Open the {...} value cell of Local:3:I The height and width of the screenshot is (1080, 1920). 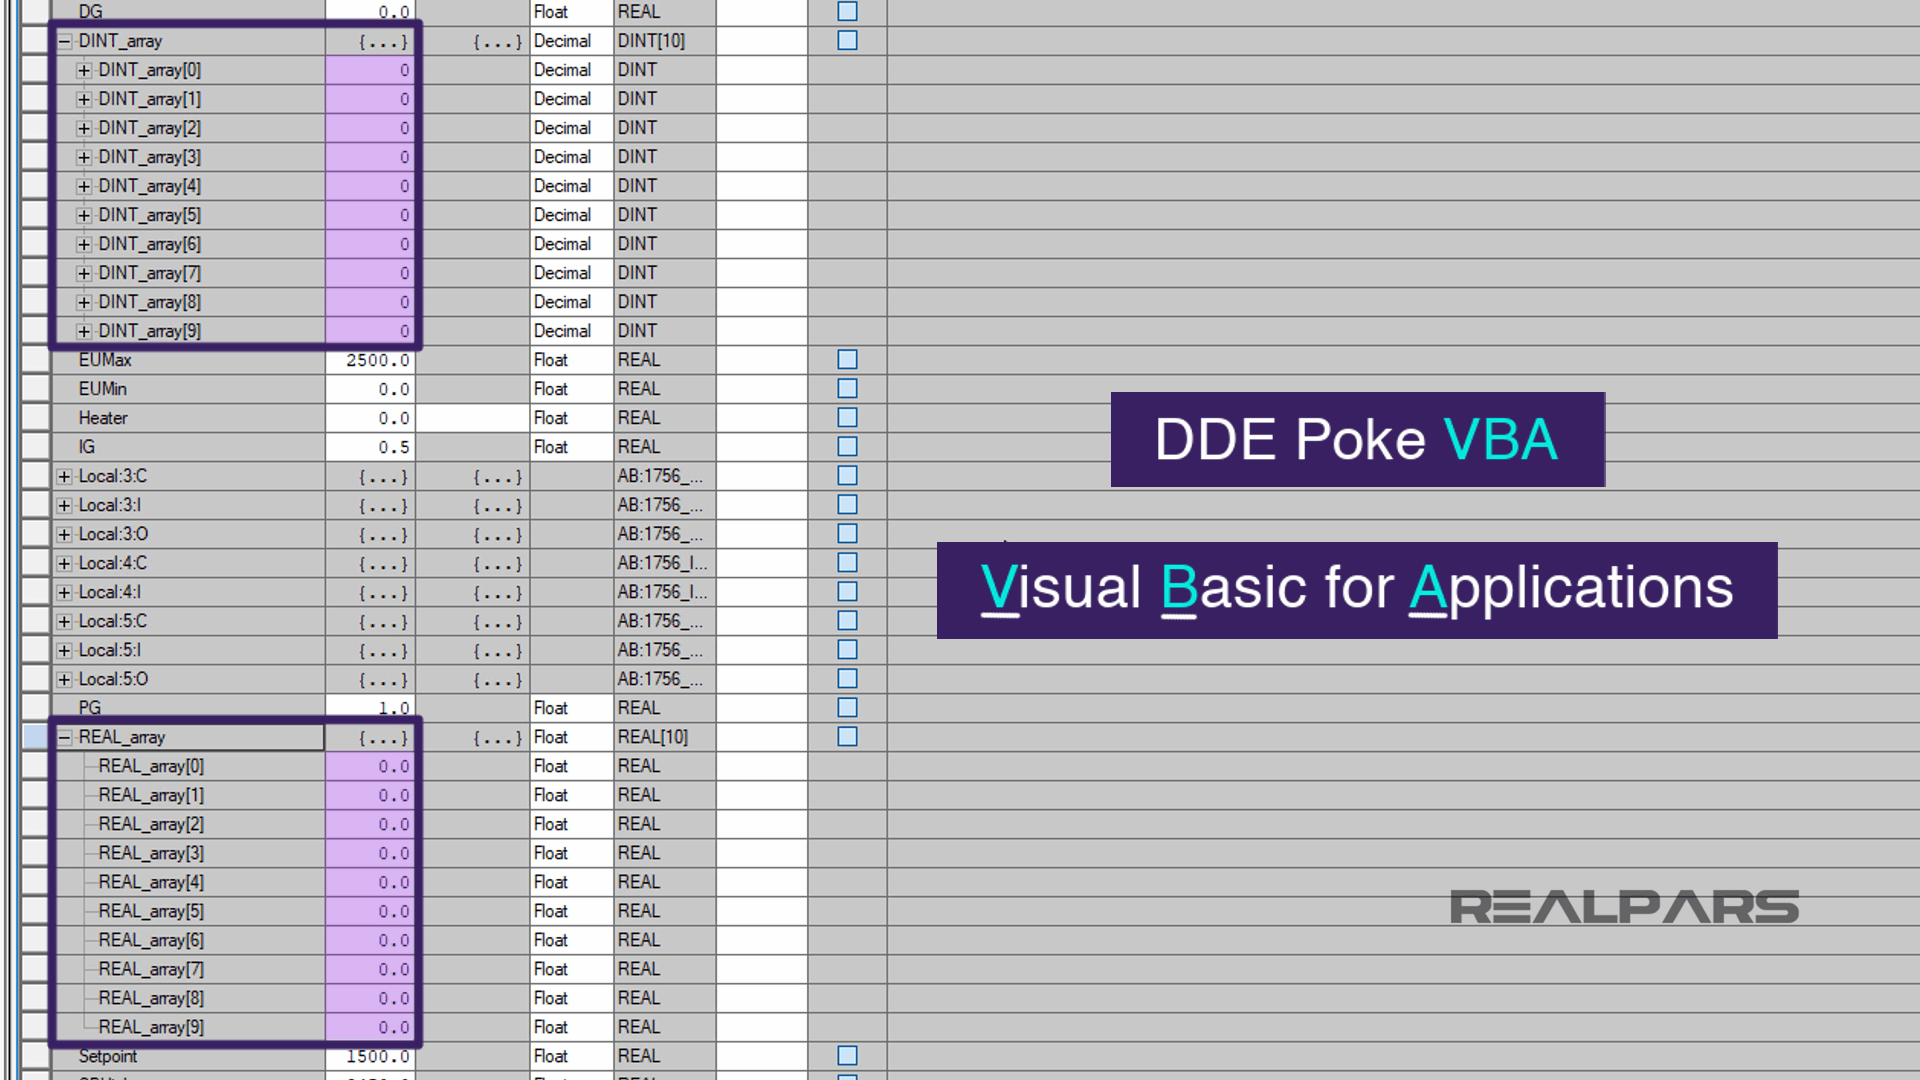[383, 505]
